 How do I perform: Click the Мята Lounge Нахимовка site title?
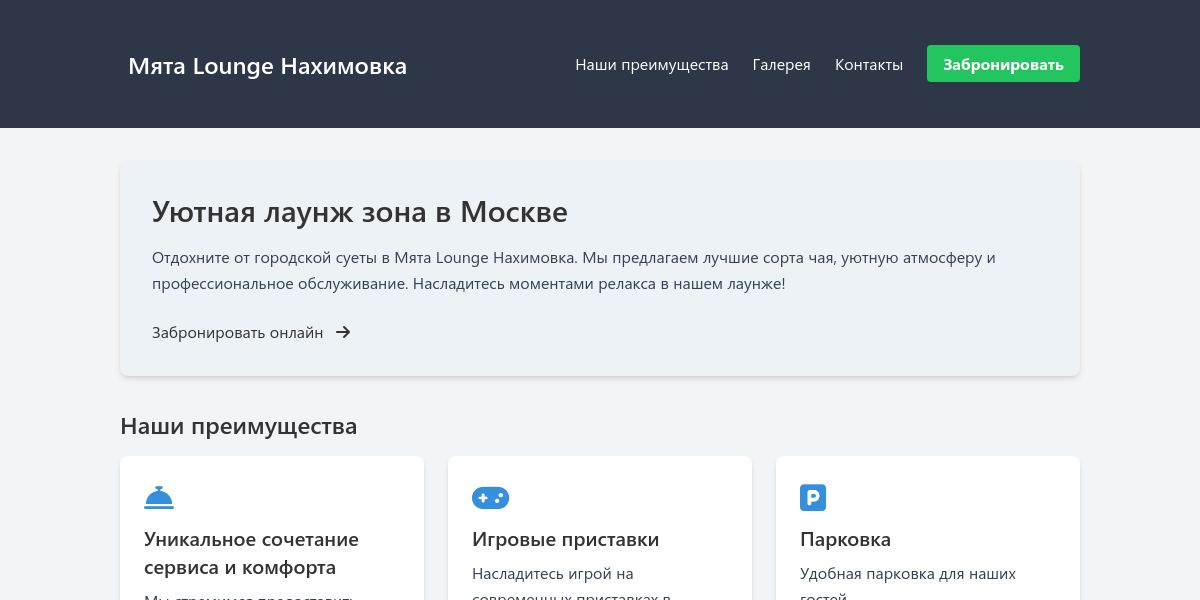268,66
